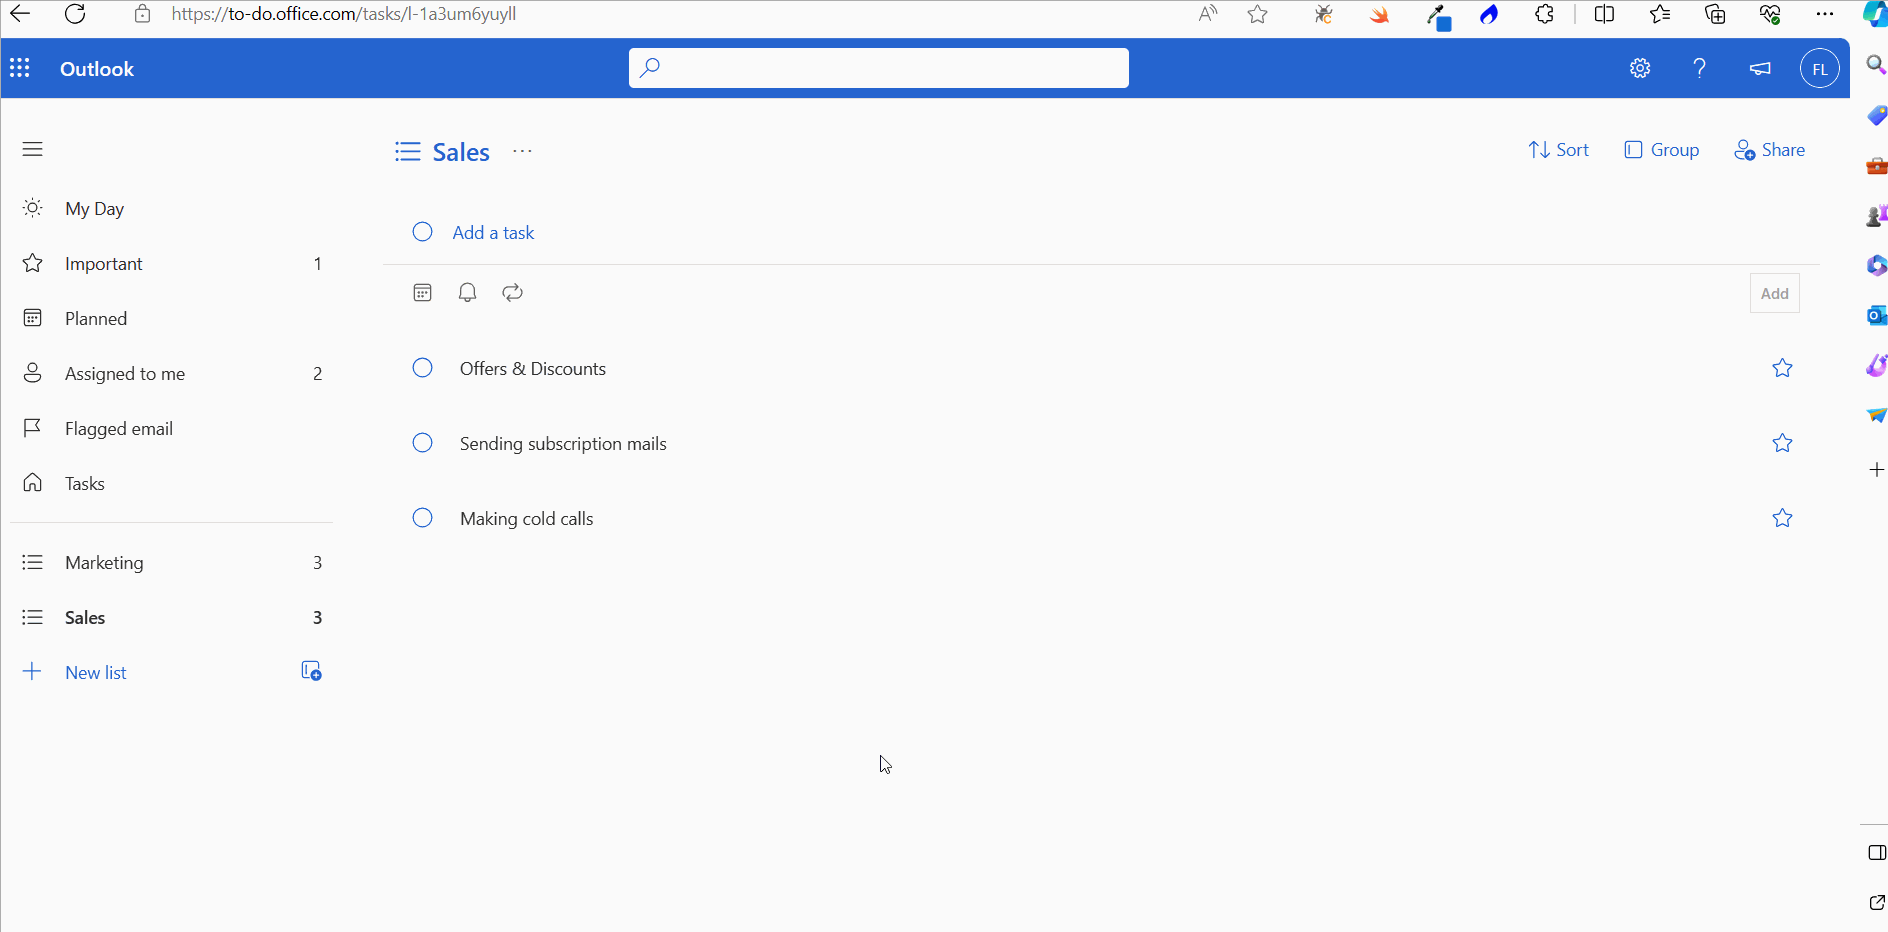Viewport: 1888px width, 932px height.
Task: Star Making cold calls as important
Action: pyautogui.click(x=1783, y=518)
